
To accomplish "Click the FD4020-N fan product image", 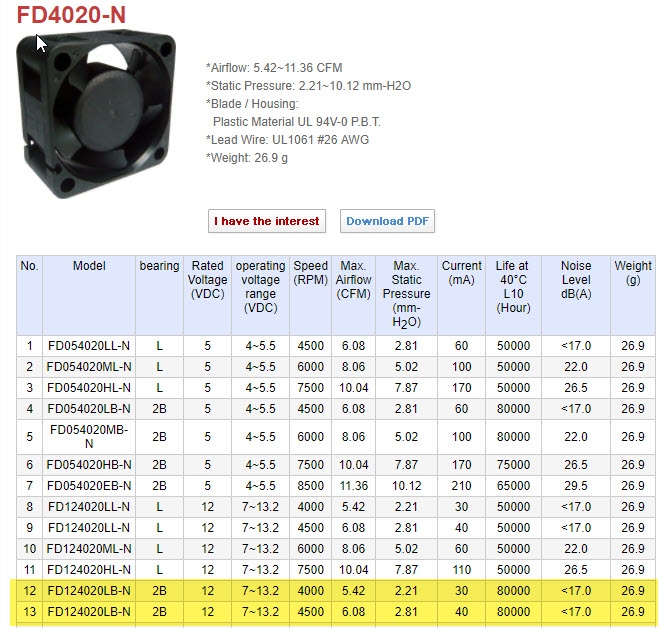I will pyautogui.click(x=96, y=113).
